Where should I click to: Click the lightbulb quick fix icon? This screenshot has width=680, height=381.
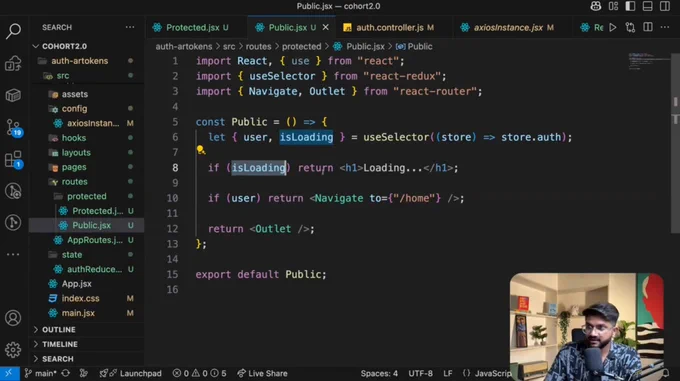(201, 150)
